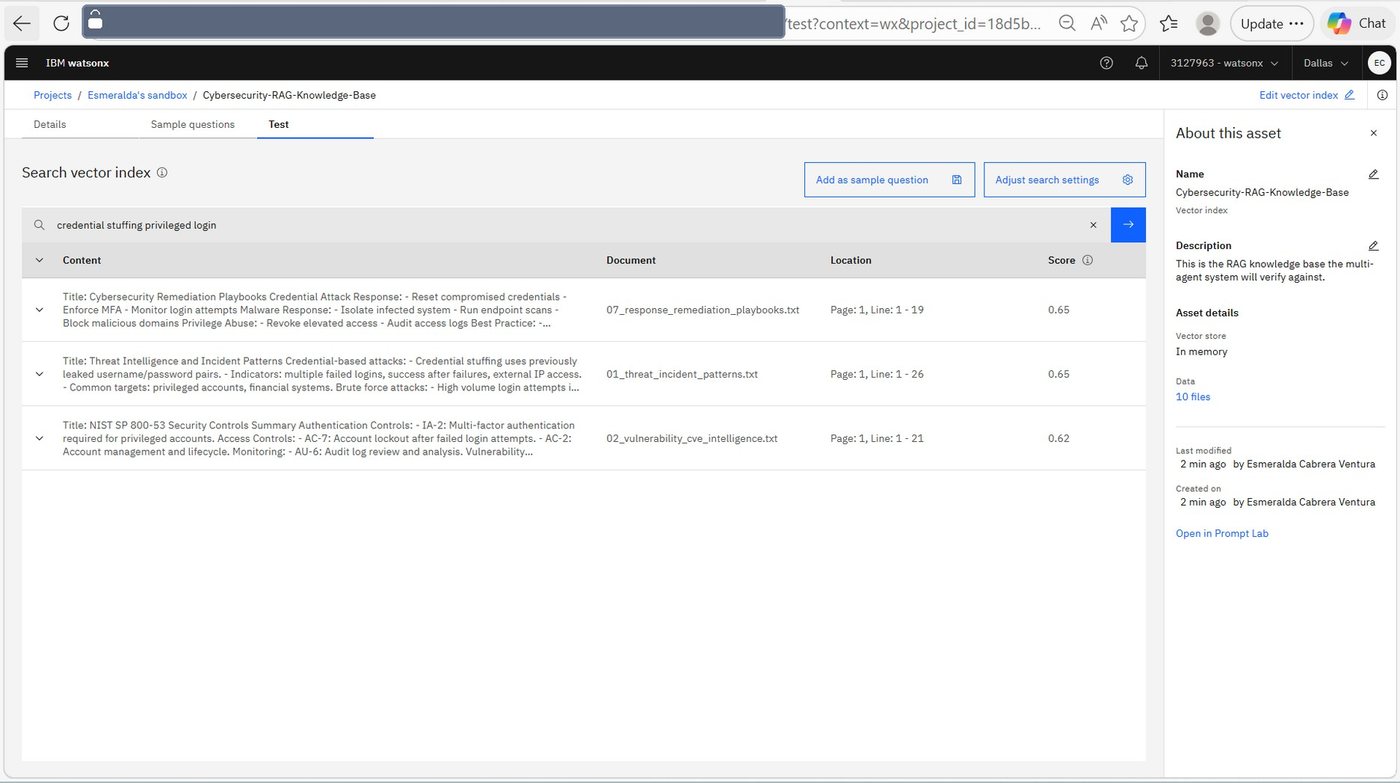The height and width of the screenshot is (783, 1400).
Task: Click the IBM watsonx logo text
Action: tap(77, 63)
